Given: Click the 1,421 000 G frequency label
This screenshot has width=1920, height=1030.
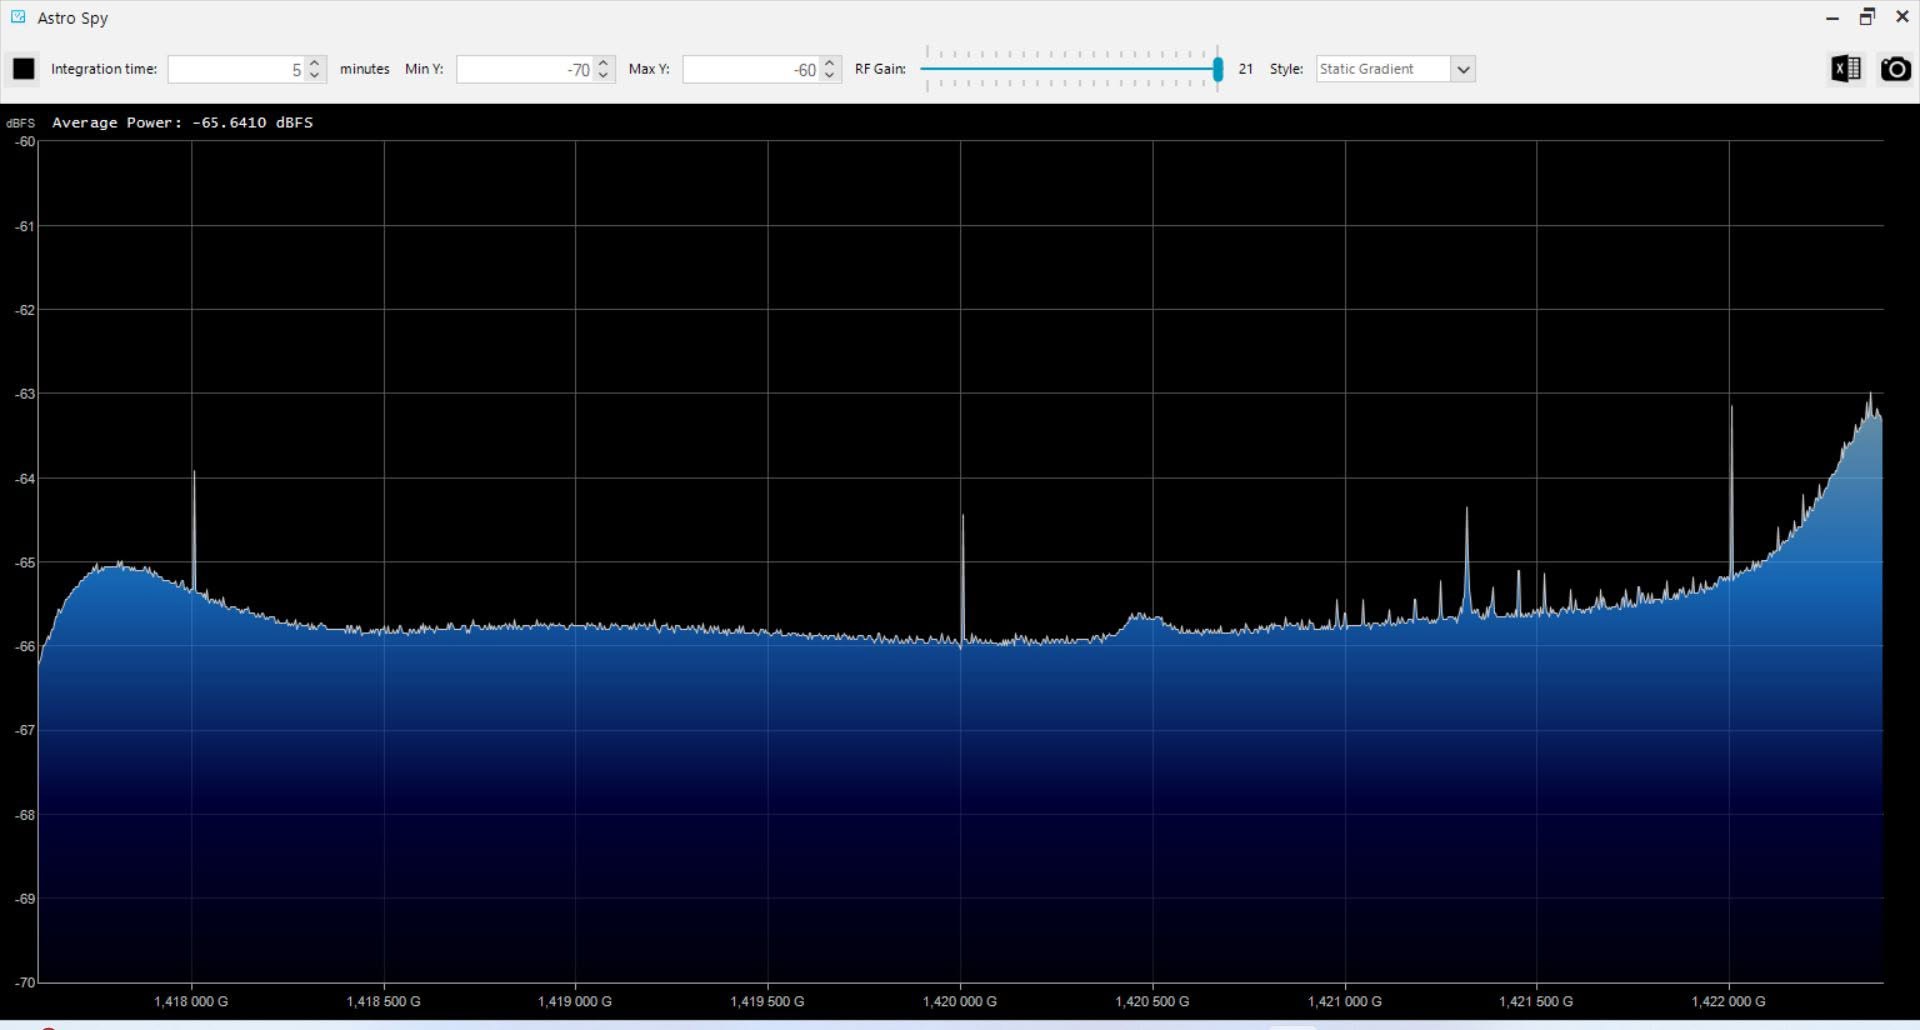Looking at the screenshot, I should pos(1344,1001).
